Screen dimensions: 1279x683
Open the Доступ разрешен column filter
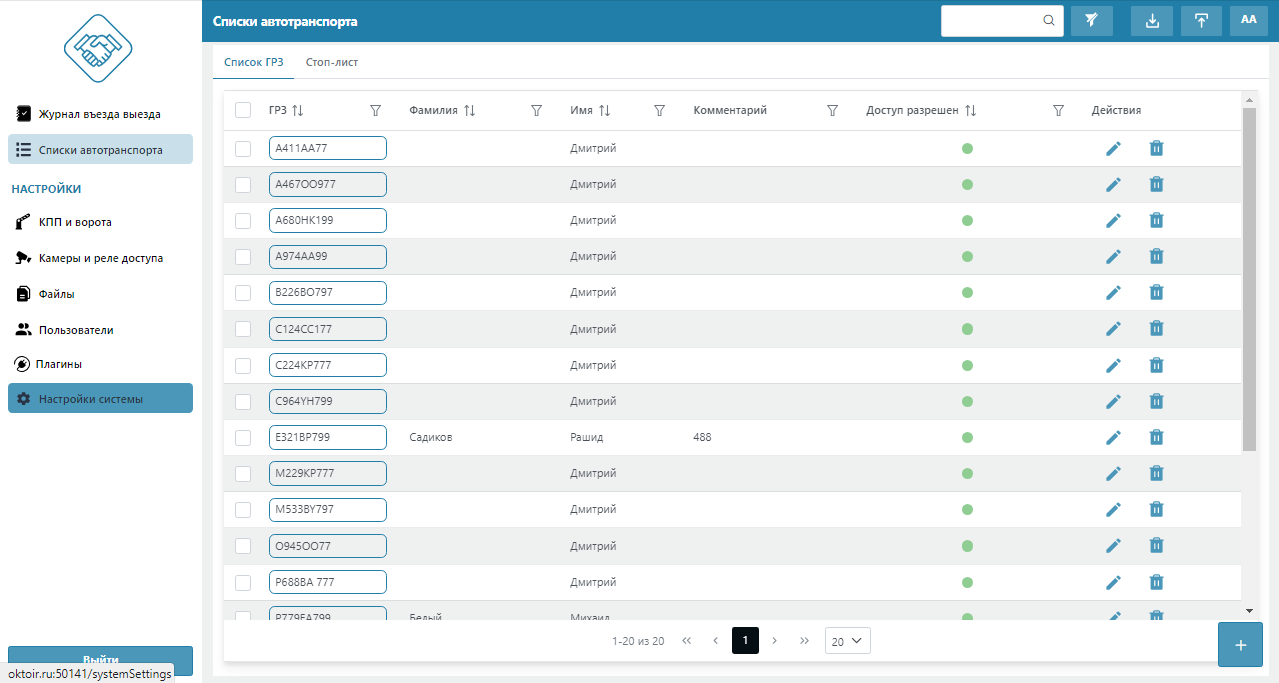[1058, 110]
